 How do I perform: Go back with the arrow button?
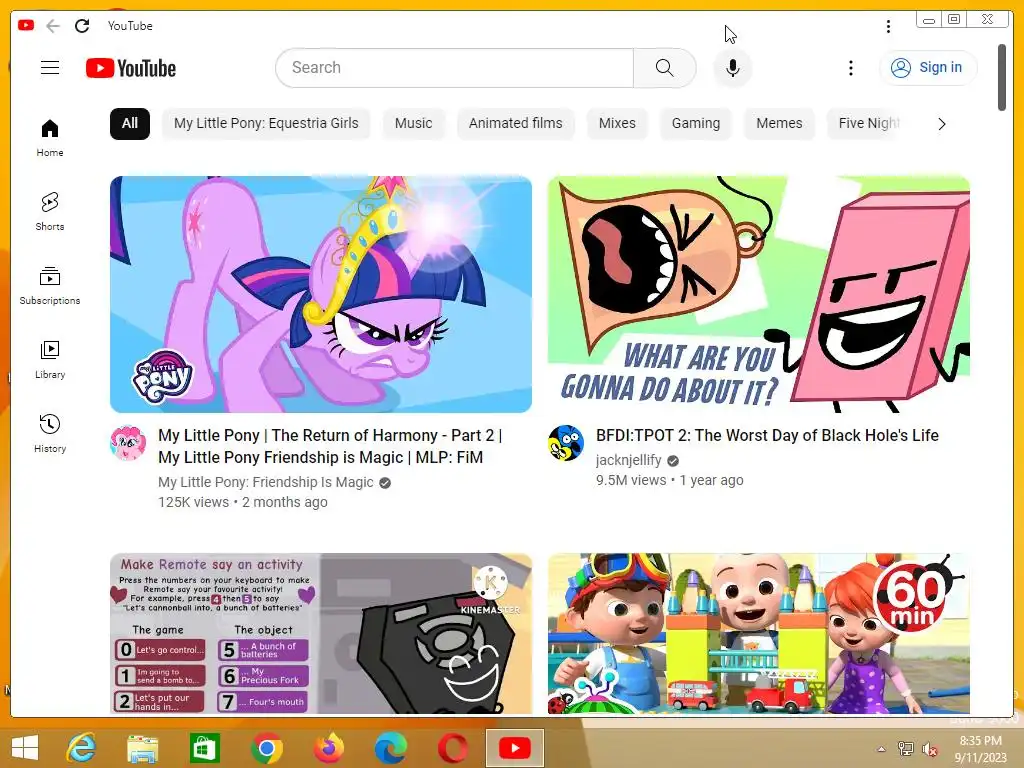point(53,26)
